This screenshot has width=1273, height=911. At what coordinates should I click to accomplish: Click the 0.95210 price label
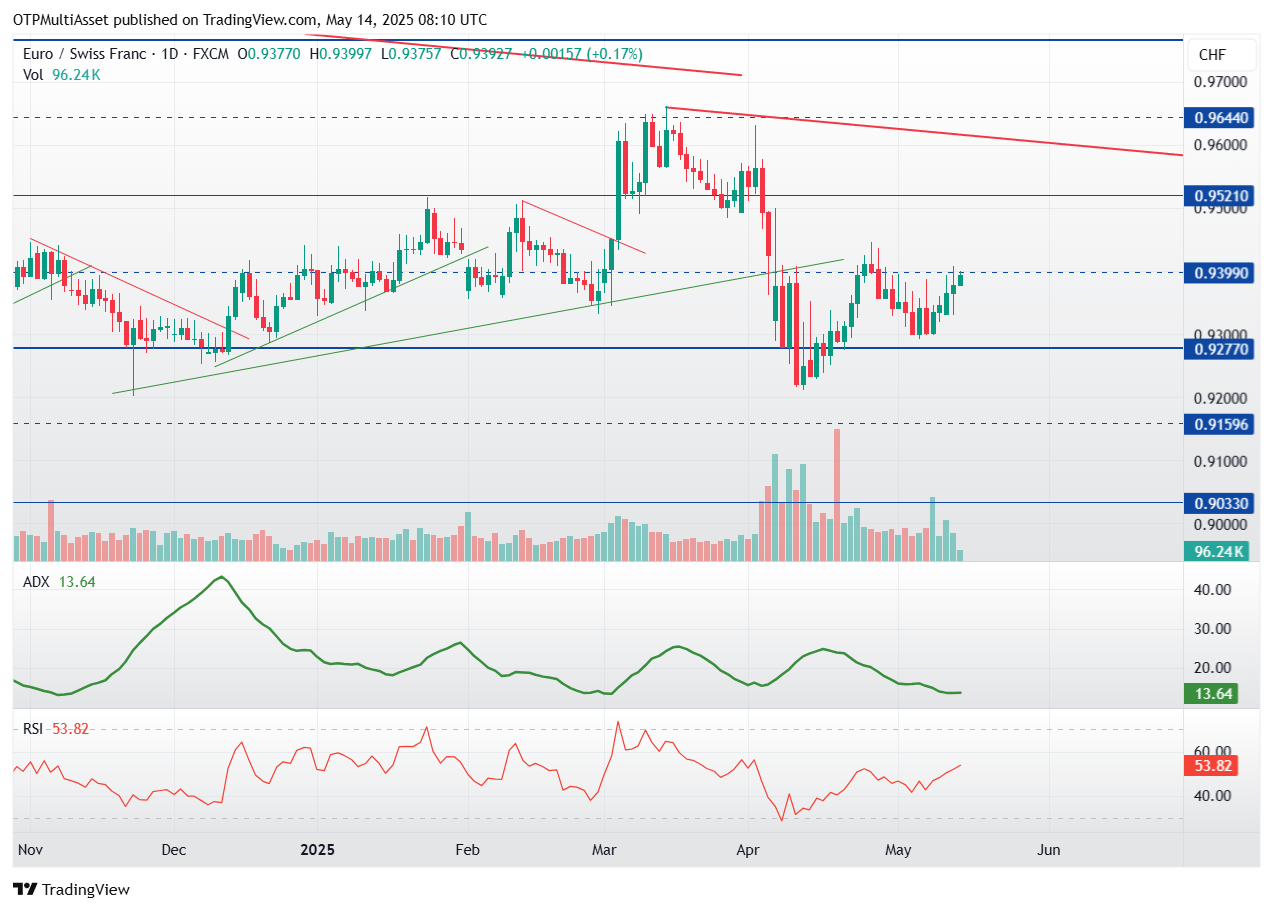[1221, 195]
